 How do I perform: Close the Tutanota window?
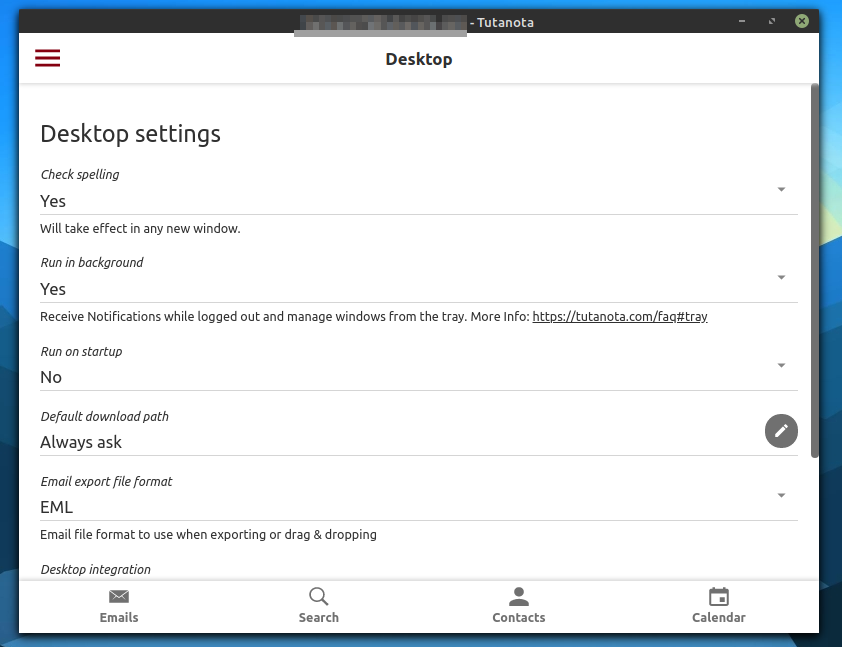coord(801,21)
